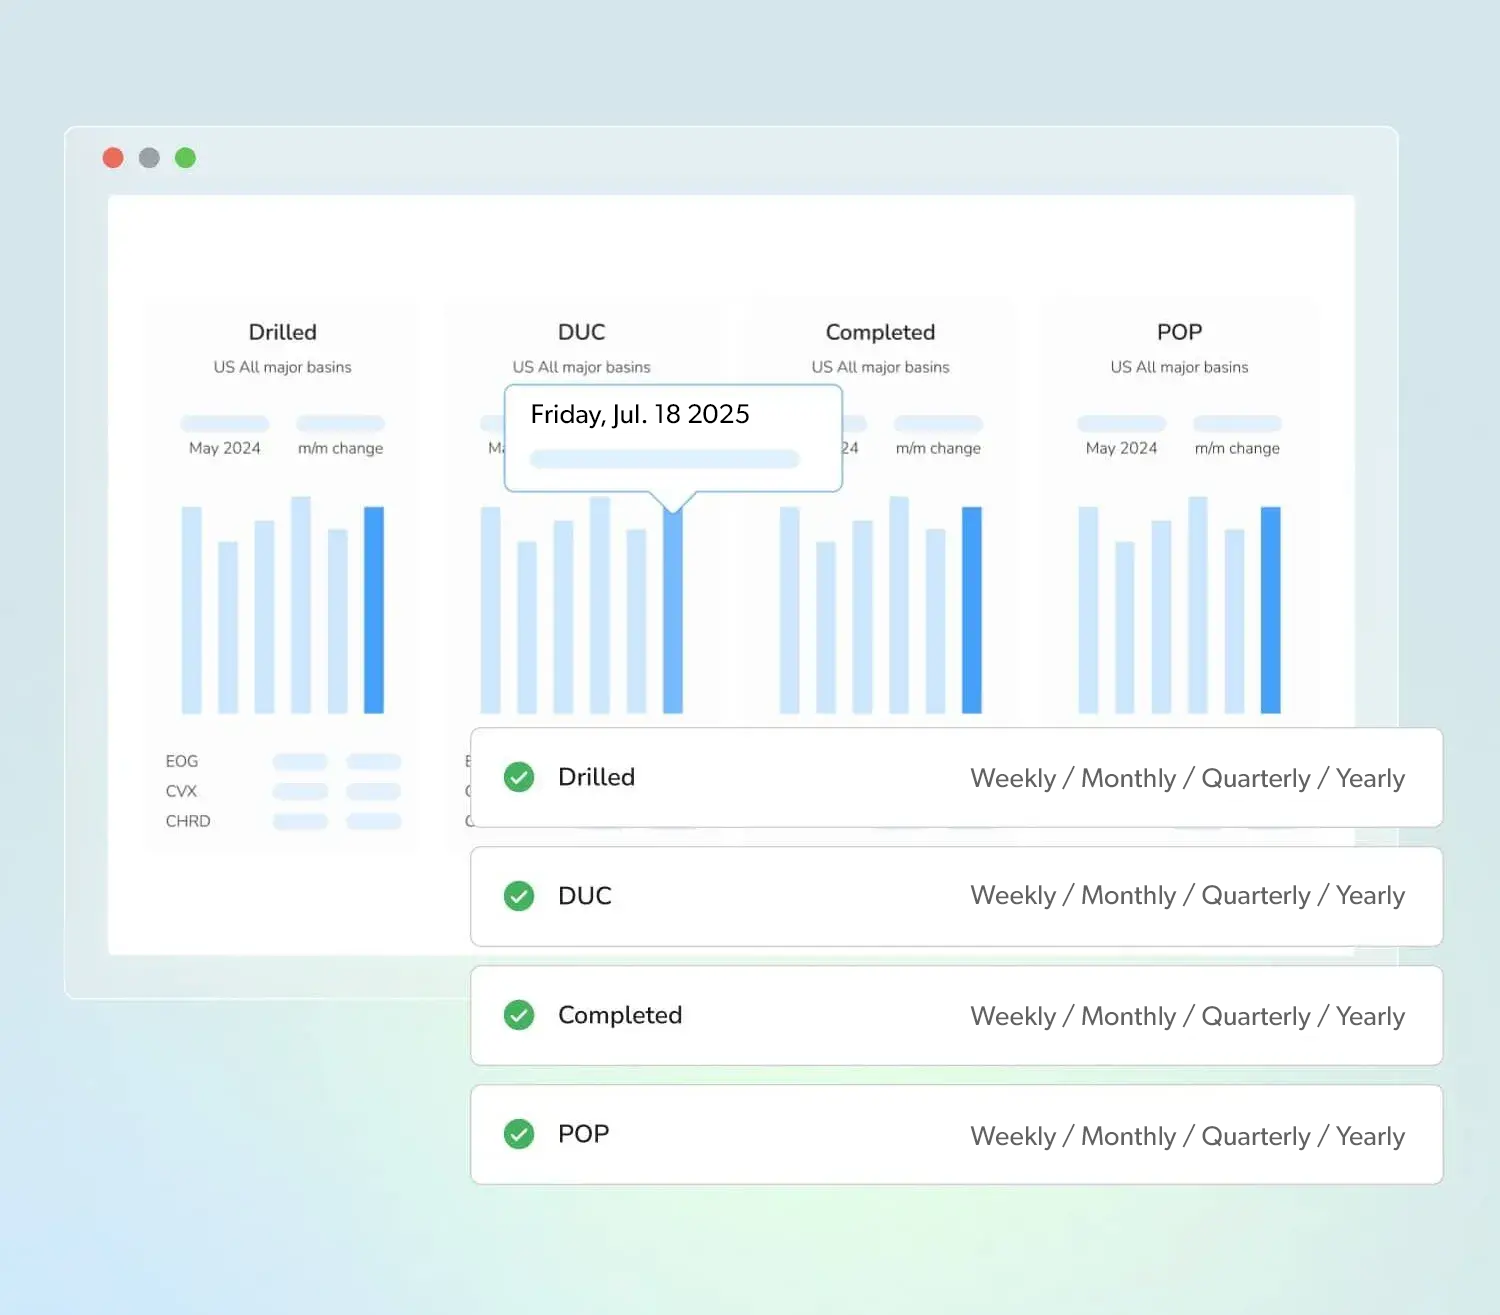The height and width of the screenshot is (1315, 1500).
Task: Click US All major basins under Drilled
Action: 283,367
